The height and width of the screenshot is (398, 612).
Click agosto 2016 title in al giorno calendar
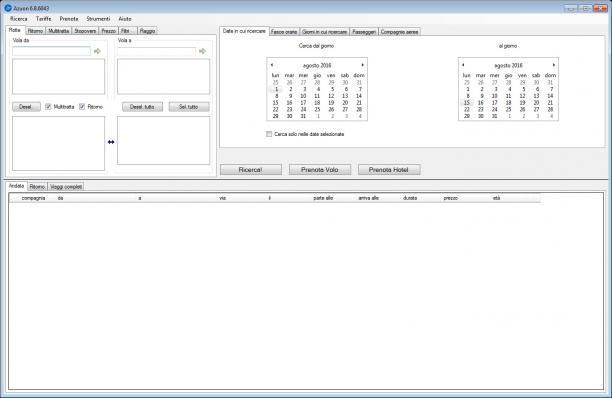click(508, 66)
